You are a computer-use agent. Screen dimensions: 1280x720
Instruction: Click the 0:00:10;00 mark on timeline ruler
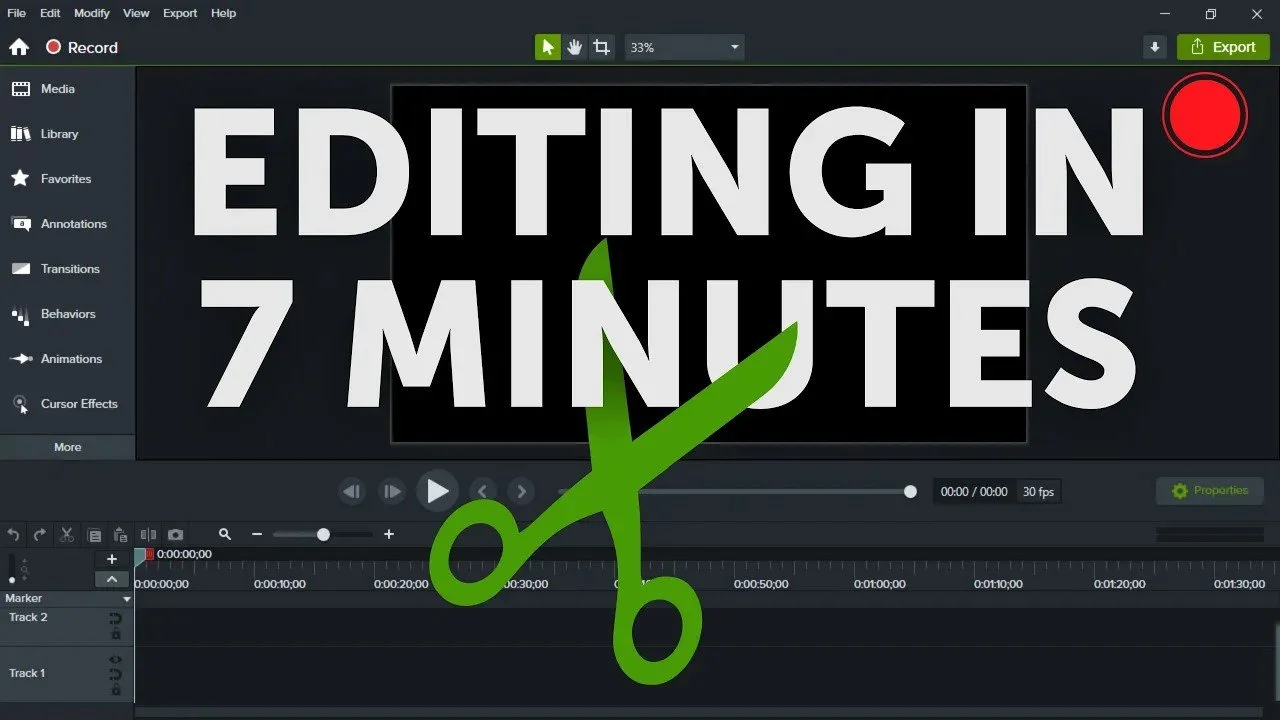coord(280,584)
